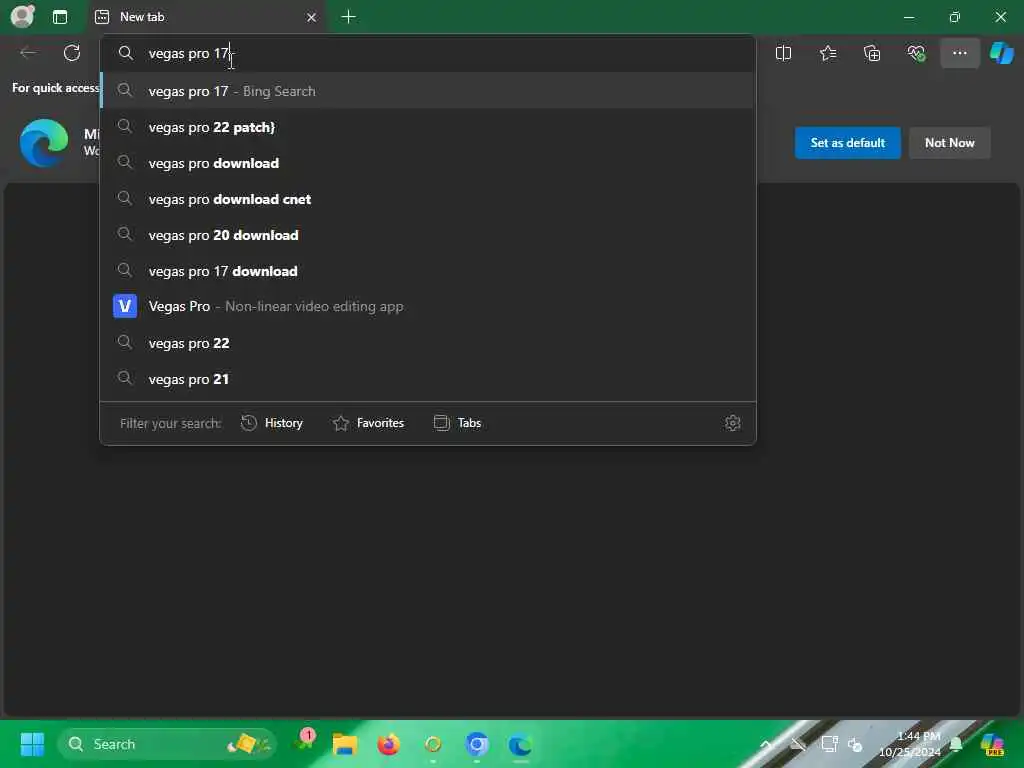This screenshot has height=768, width=1024.
Task: Open the split screen icon
Action: 783,53
